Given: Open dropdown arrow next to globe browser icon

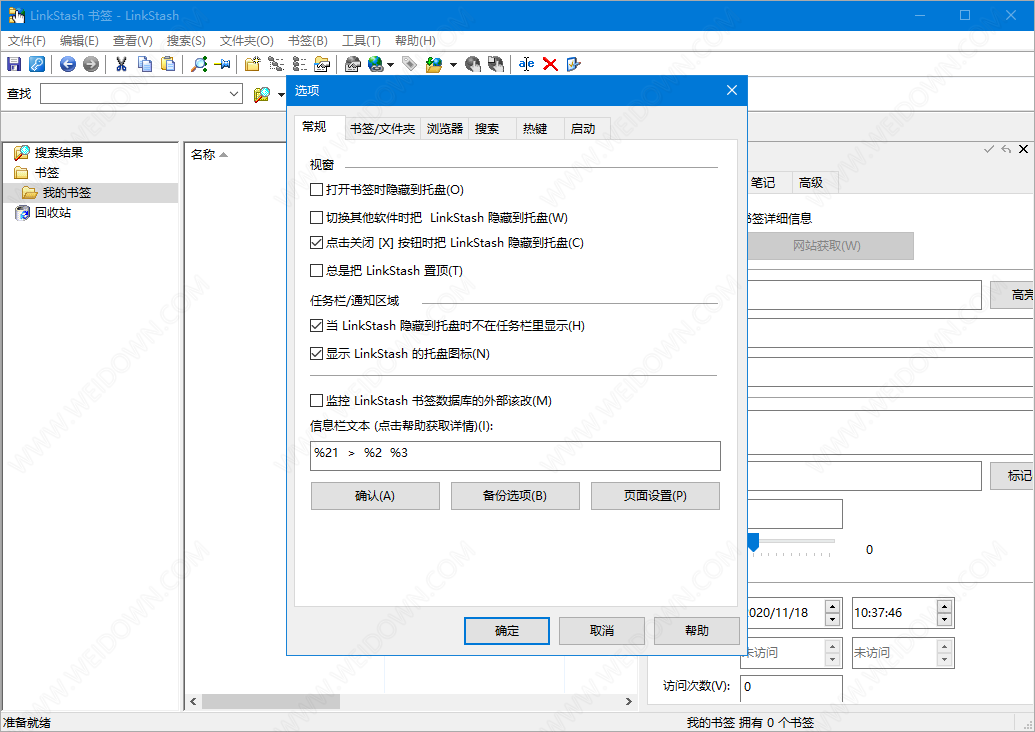Looking at the screenshot, I should click(x=391, y=65).
